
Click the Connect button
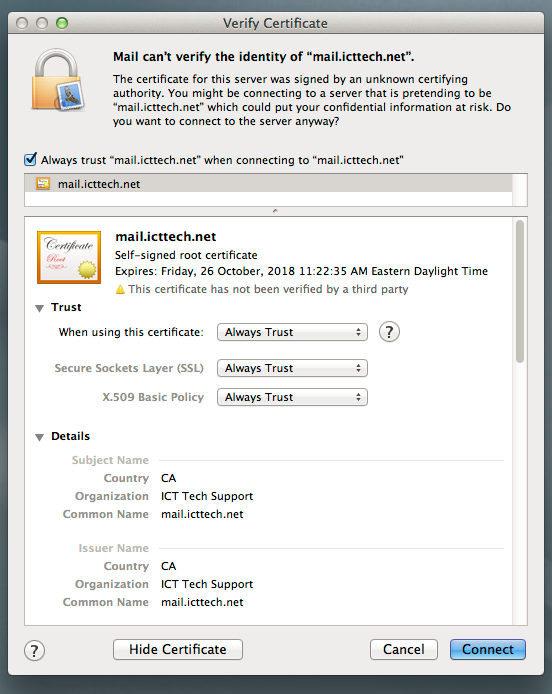[488, 649]
